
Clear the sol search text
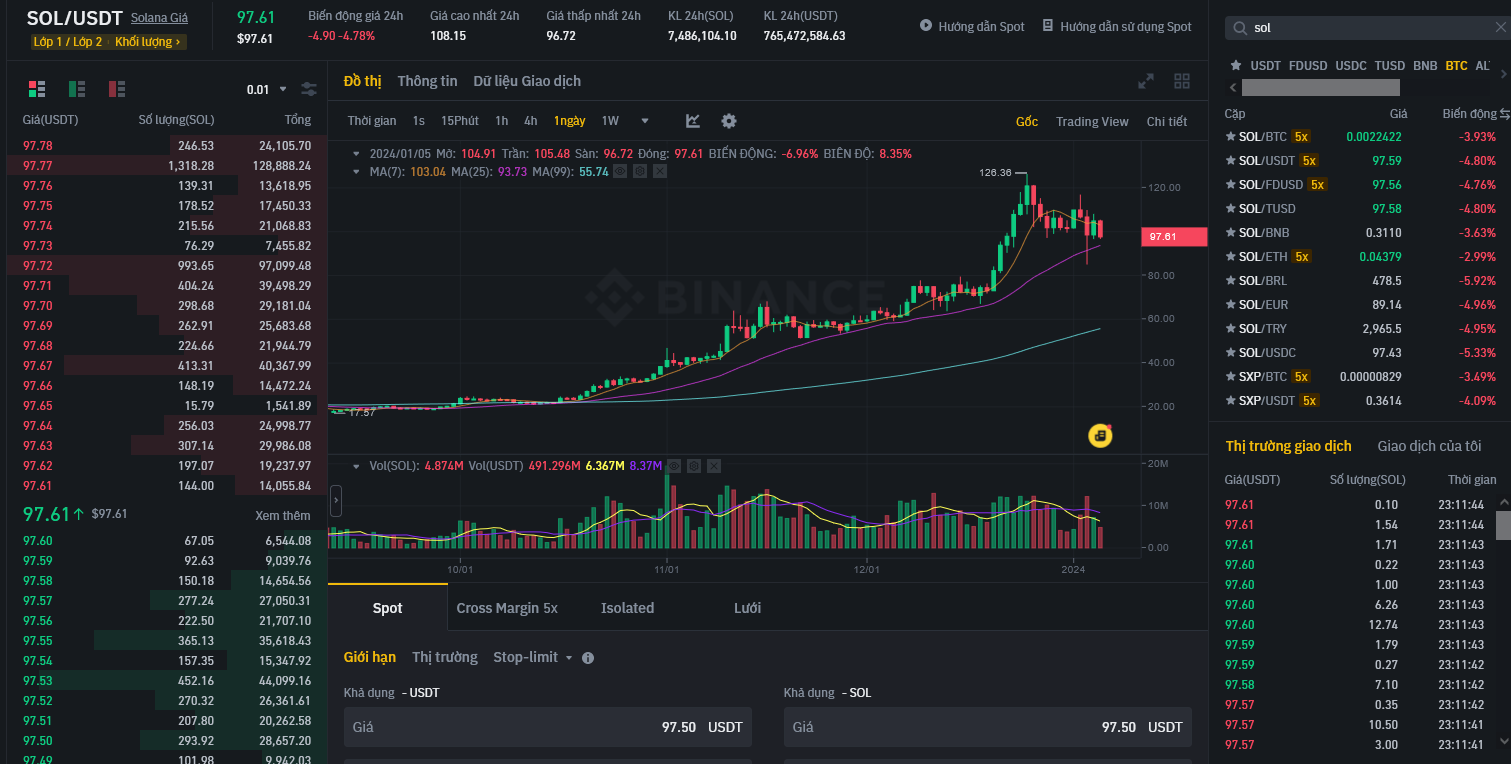(x=1500, y=28)
